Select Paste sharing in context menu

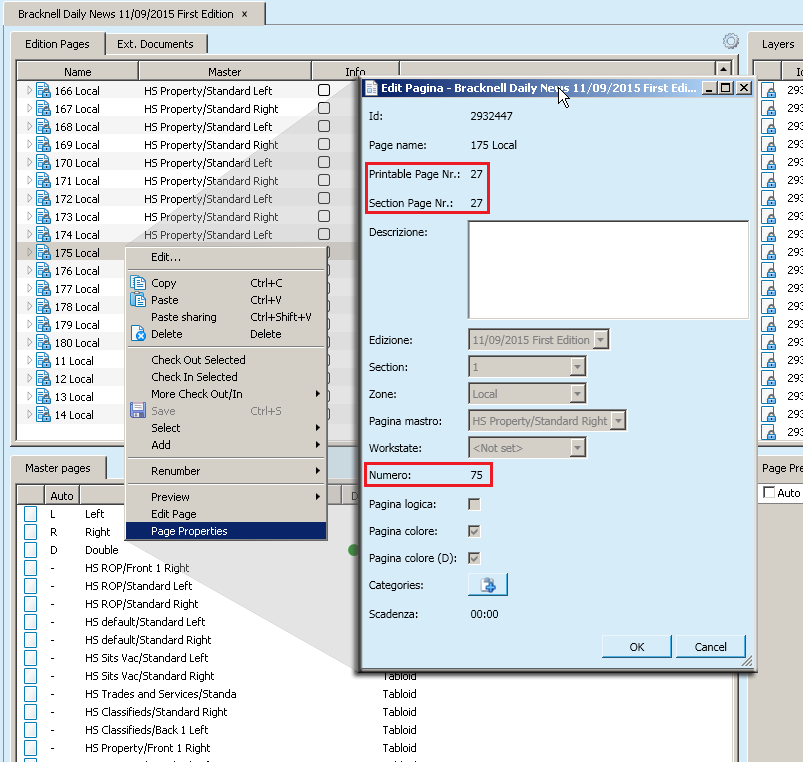click(x=226, y=317)
